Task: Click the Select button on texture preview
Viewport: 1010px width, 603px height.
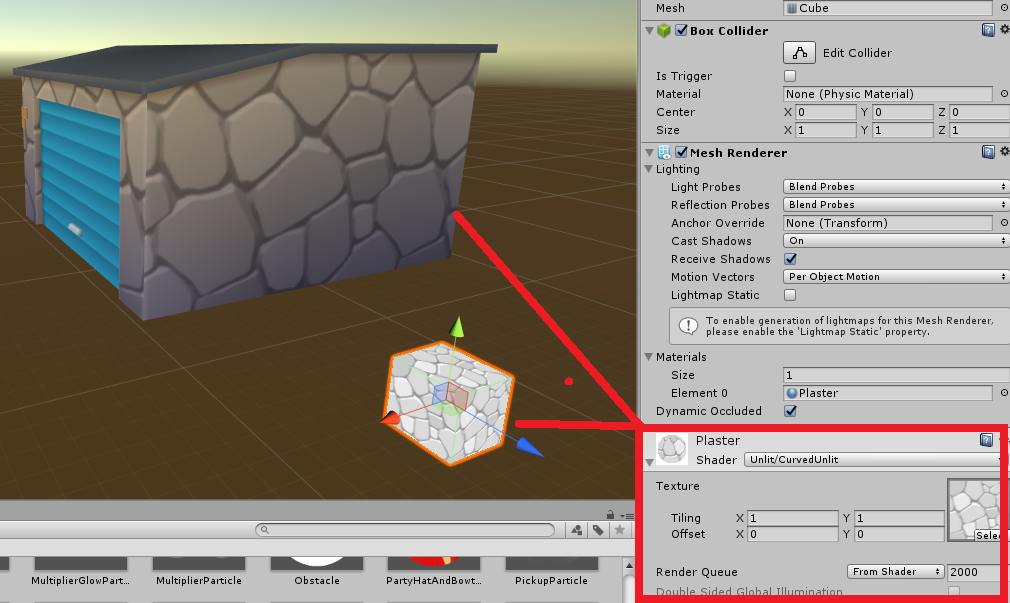Action: point(986,535)
